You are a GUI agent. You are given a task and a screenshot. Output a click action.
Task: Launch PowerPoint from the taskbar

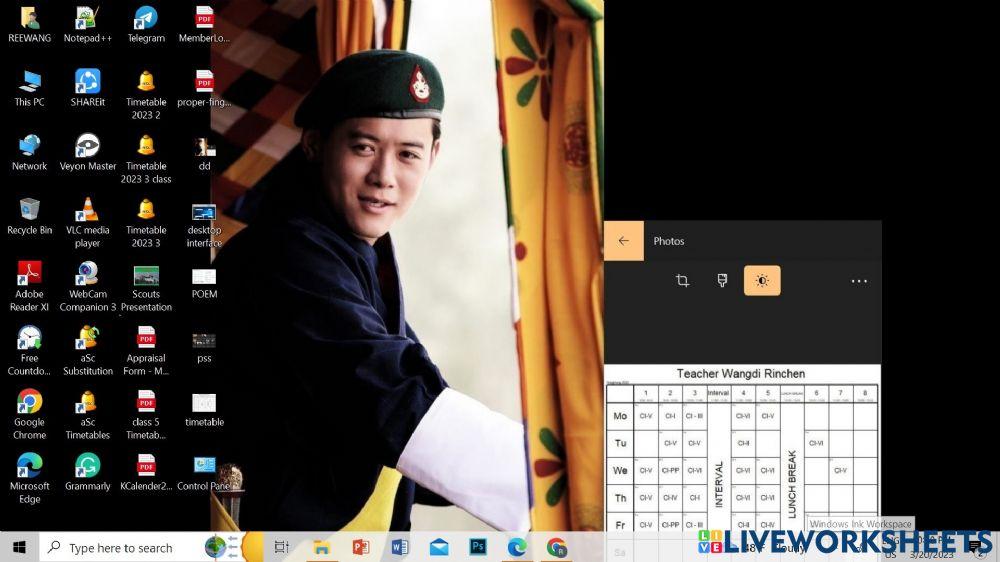pos(361,547)
